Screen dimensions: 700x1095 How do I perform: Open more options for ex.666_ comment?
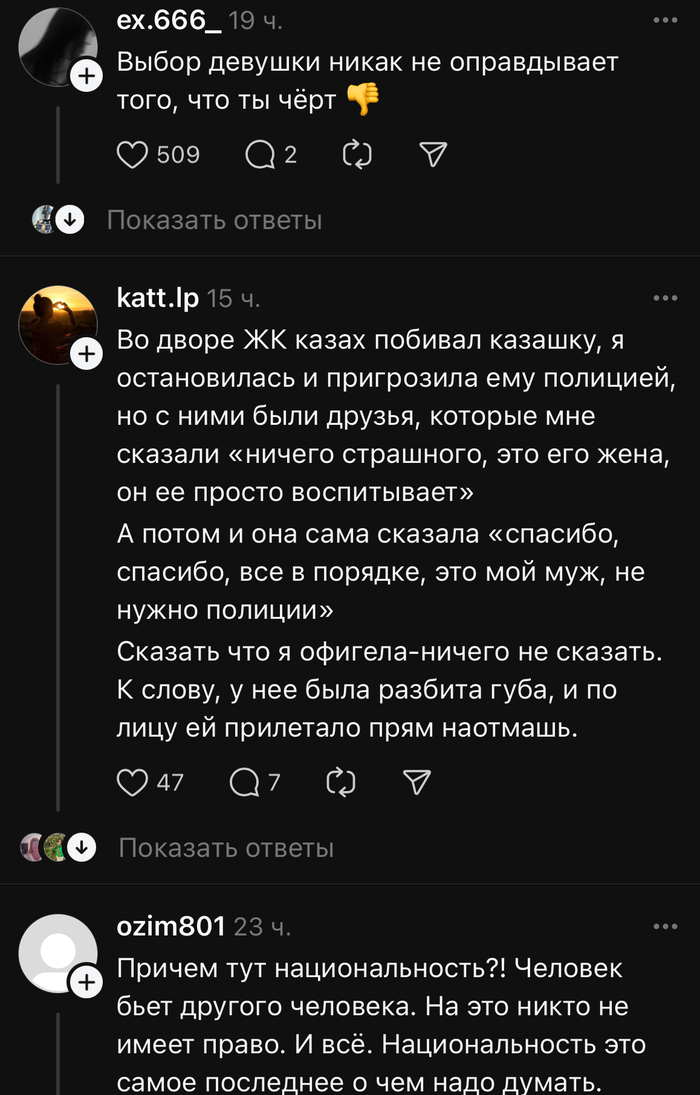pyautogui.click(x=664, y=20)
